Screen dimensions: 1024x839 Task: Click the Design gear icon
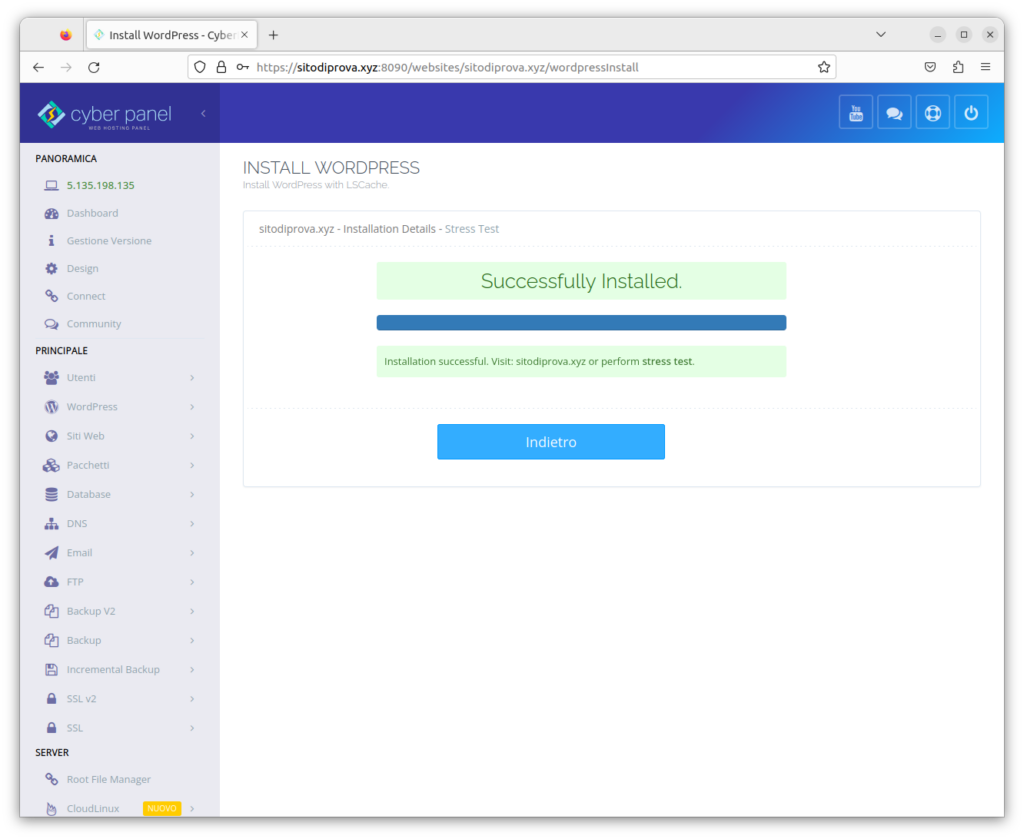(52, 268)
